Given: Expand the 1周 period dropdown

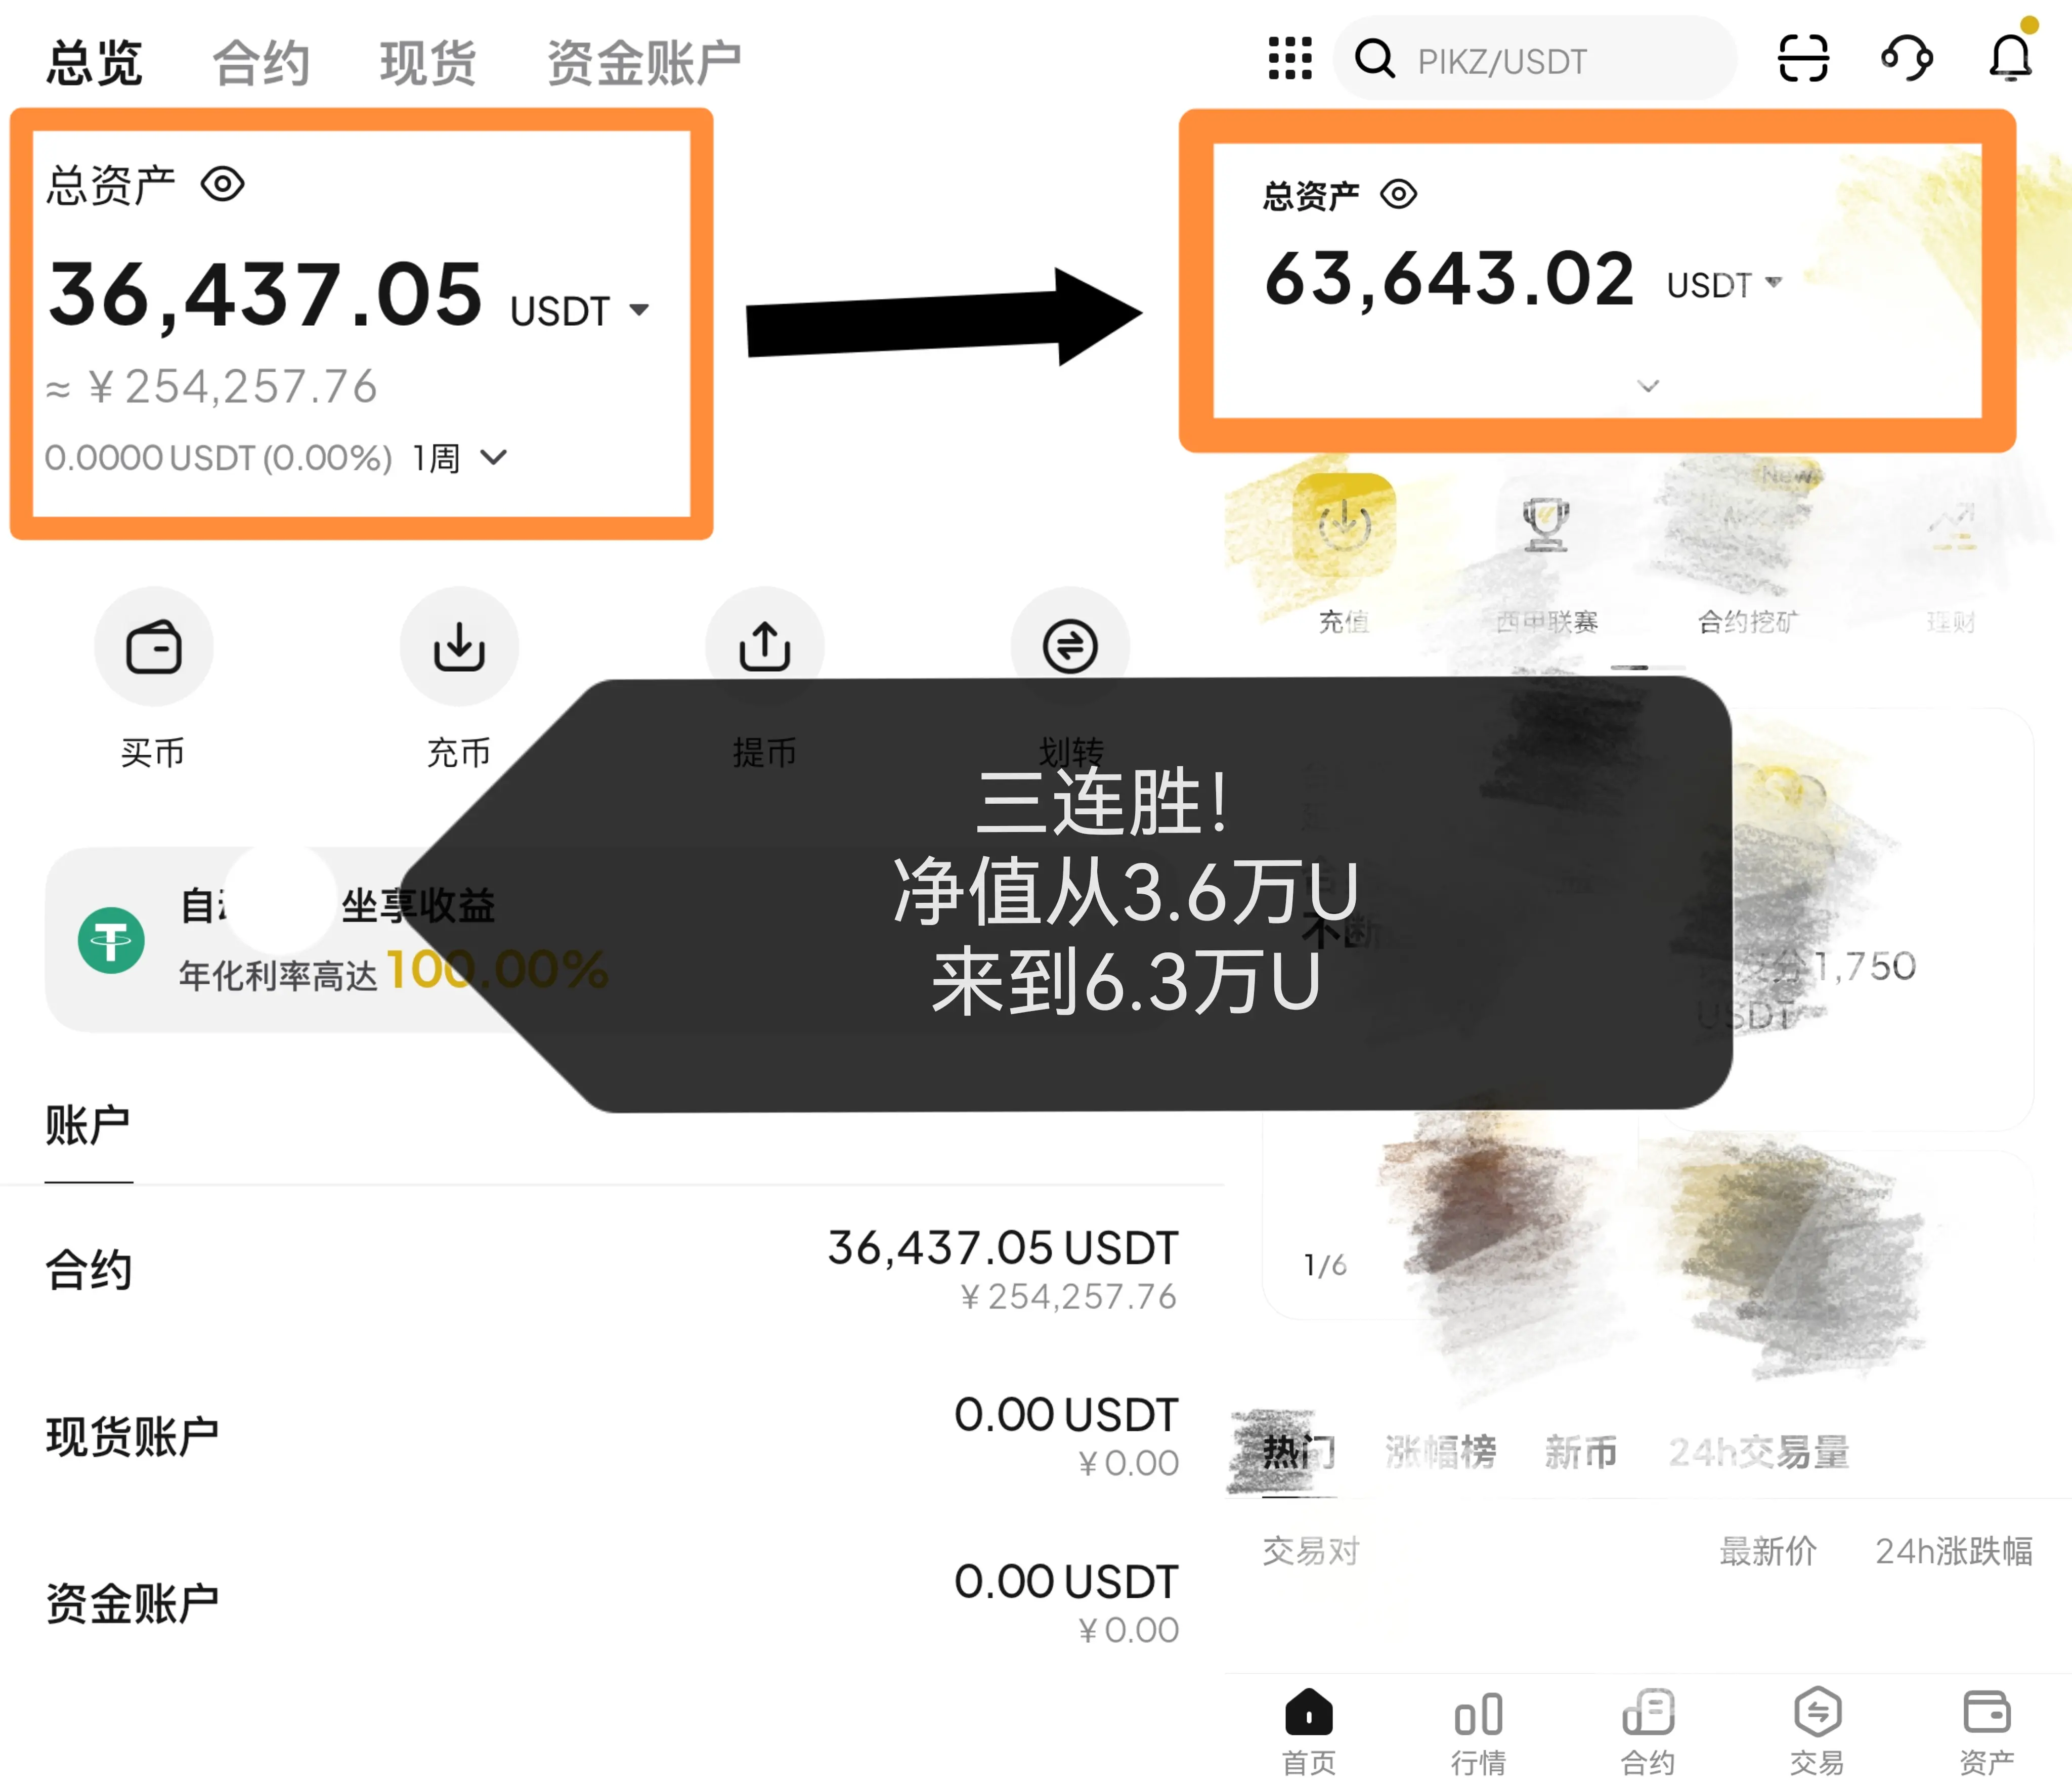Looking at the screenshot, I should click(493, 458).
